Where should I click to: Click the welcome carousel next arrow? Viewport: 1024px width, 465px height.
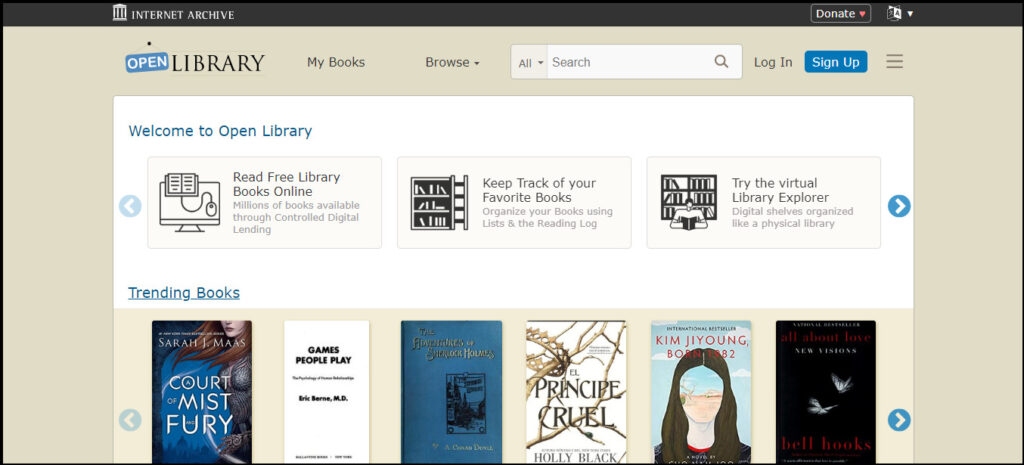[x=899, y=206]
